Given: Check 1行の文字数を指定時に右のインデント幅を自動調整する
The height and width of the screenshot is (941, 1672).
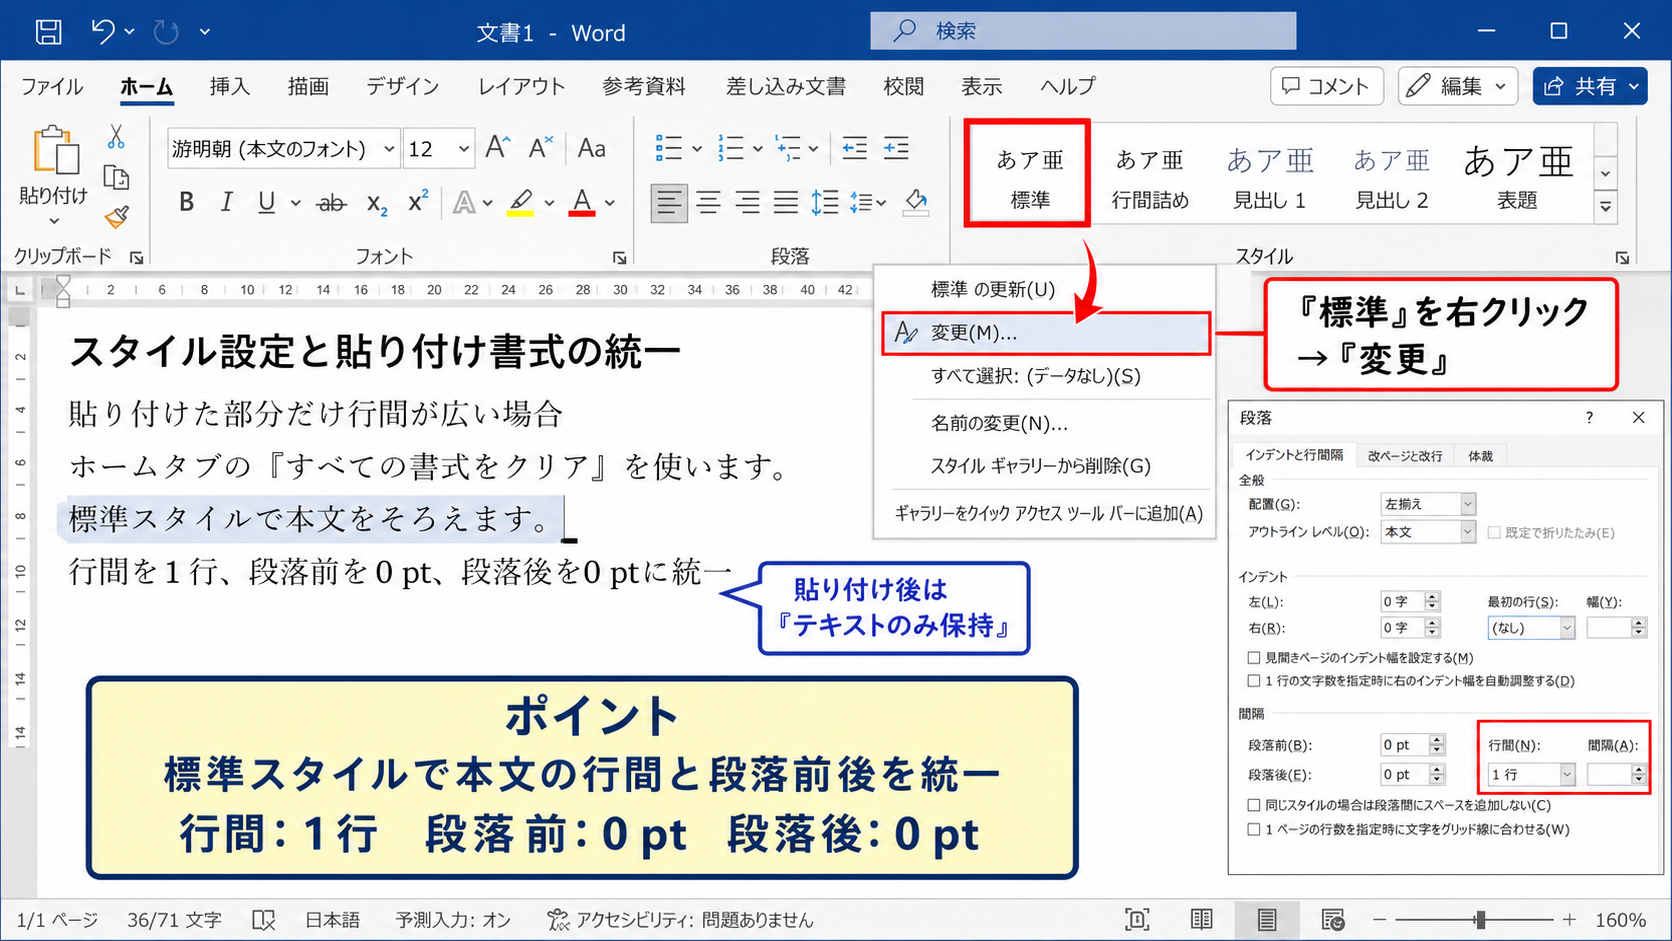Looking at the screenshot, I should click(x=1253, y=681).
